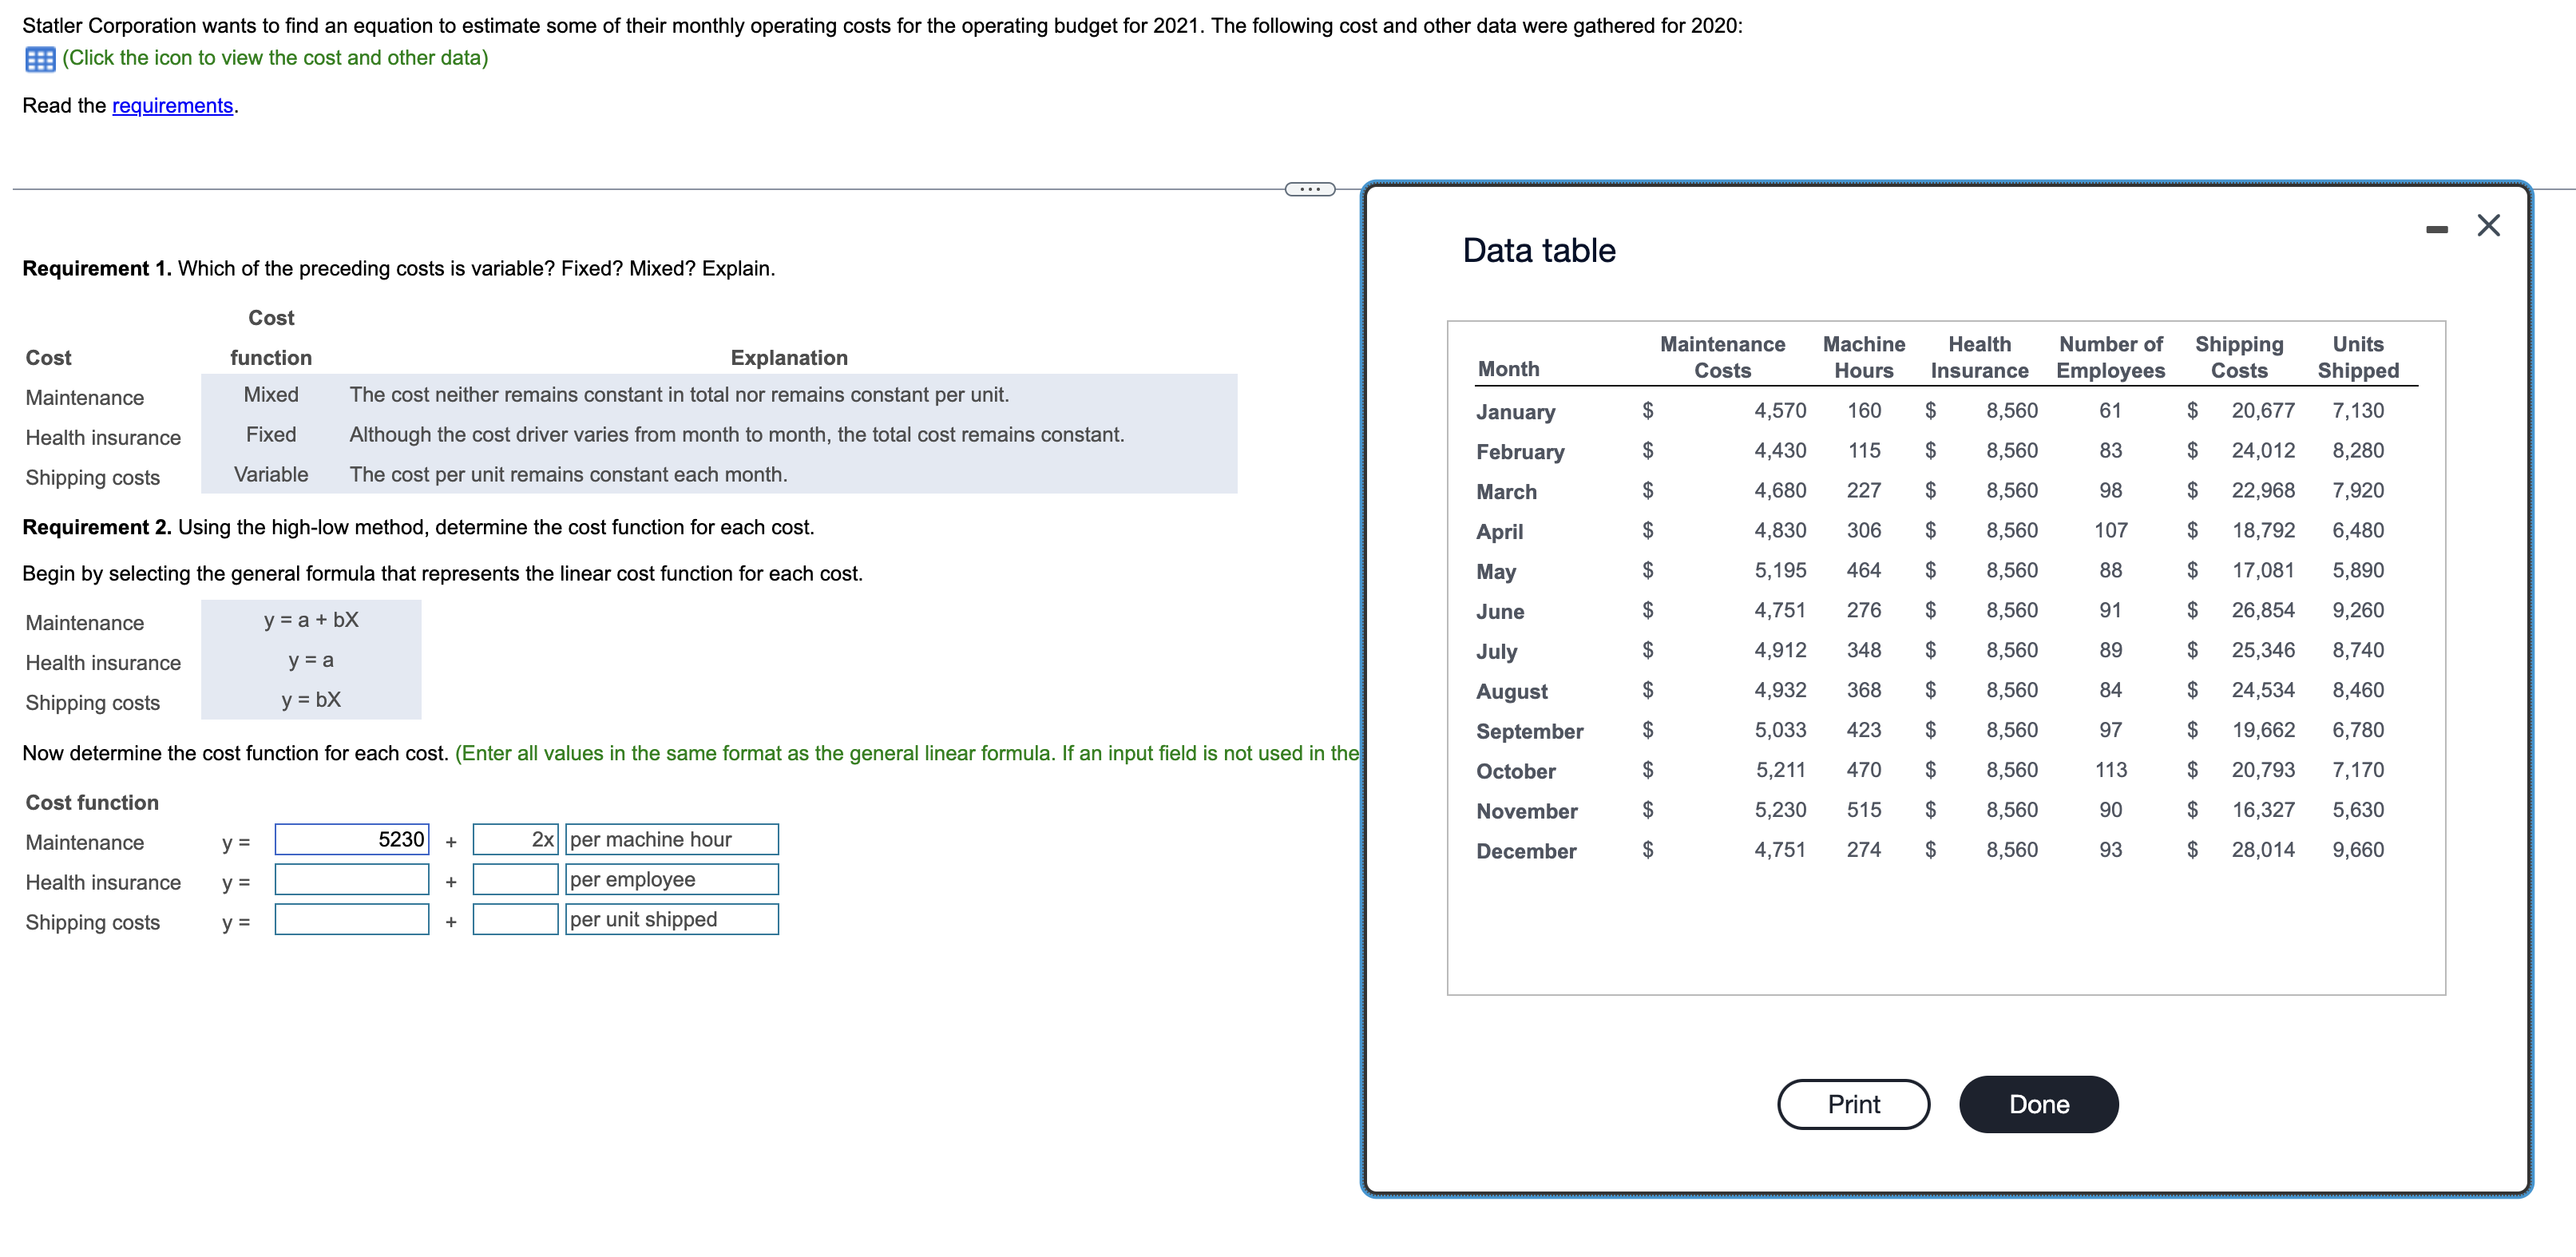Screen dimensions: 2576x1257
Task: Click the 2x per machine hour field
Action: [514, 839]
